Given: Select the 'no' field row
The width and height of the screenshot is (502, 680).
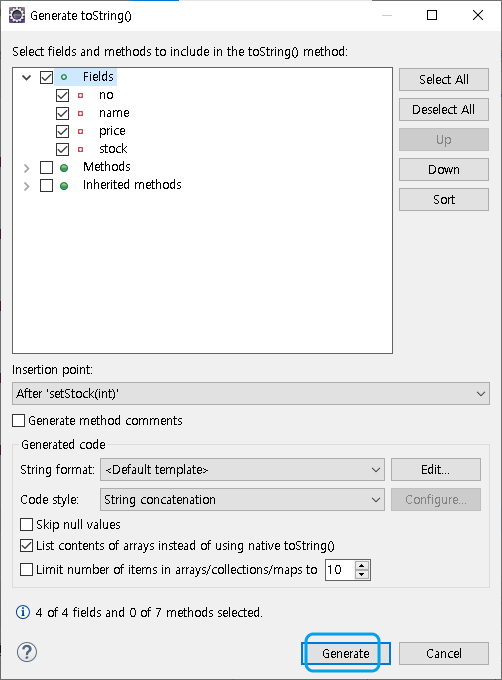Looking at the screenshot, I should pyautogui.click(x=106, y=95).
